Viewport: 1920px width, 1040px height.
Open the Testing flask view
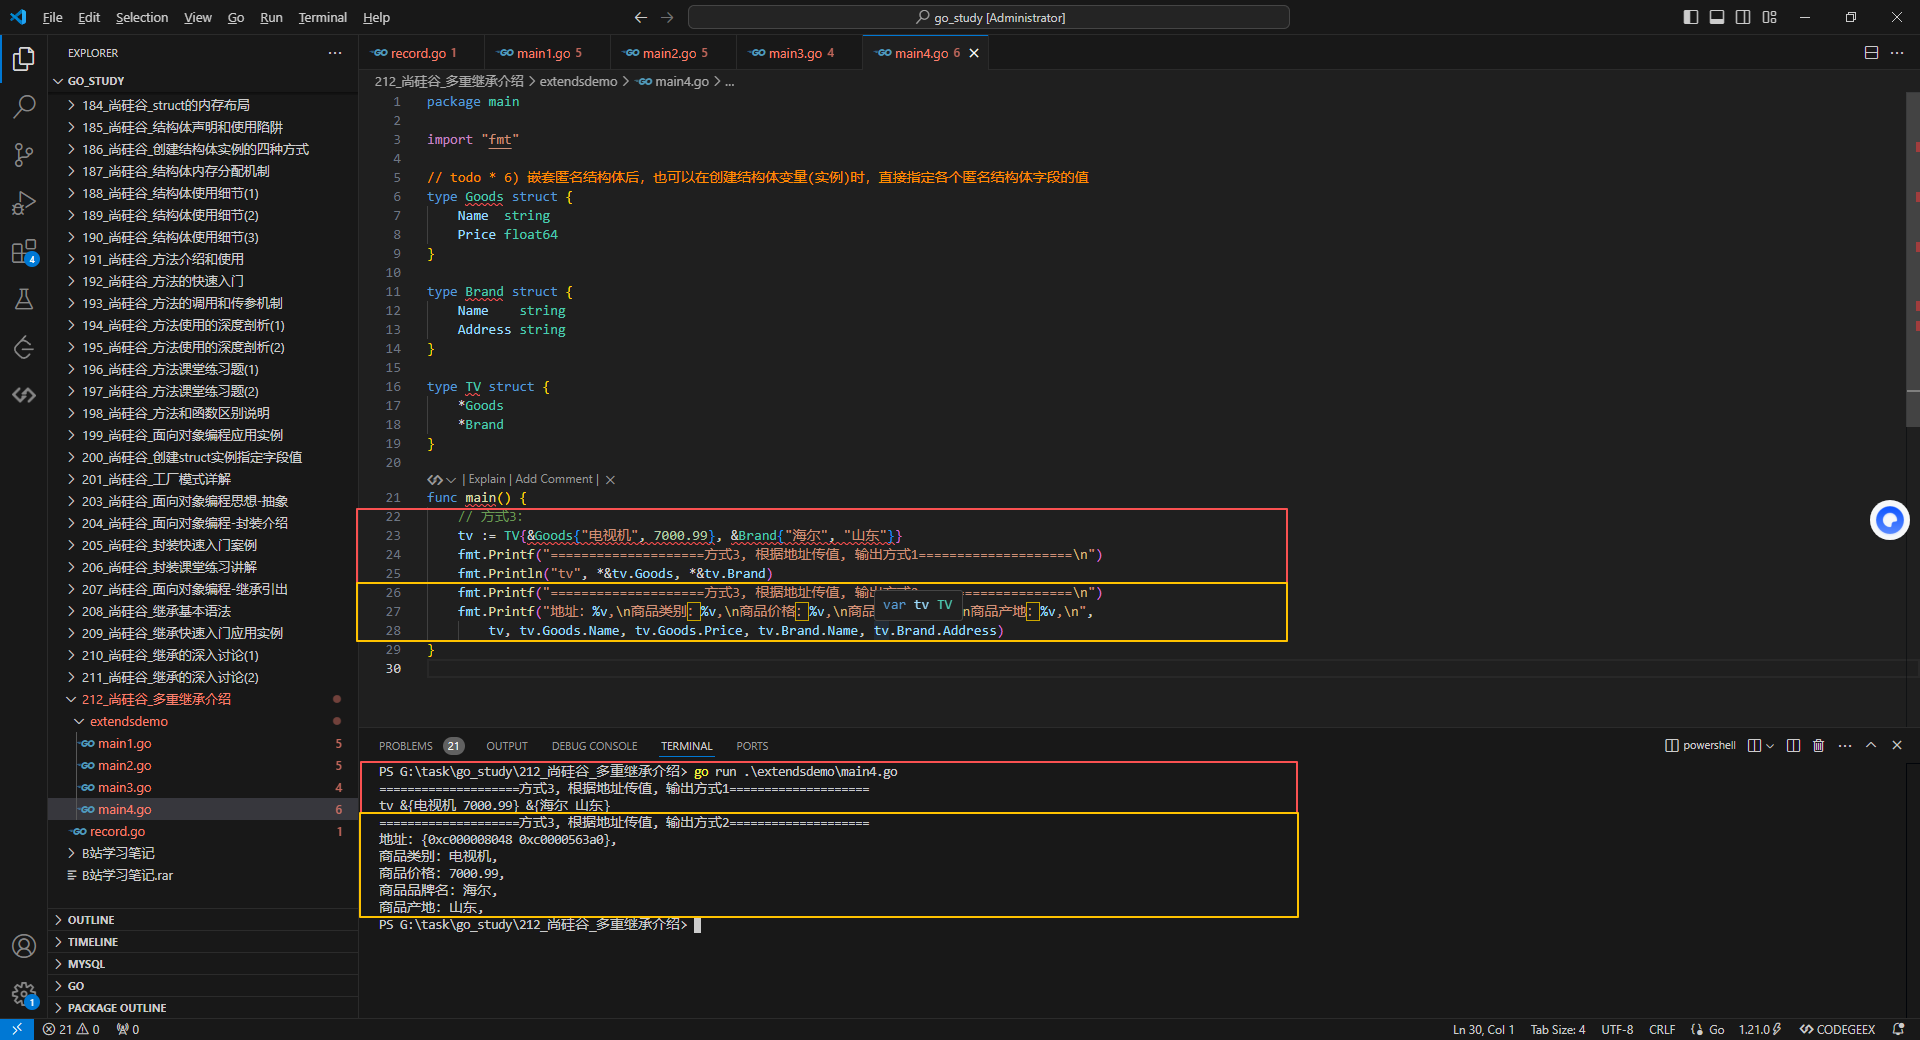pos(24,299)
